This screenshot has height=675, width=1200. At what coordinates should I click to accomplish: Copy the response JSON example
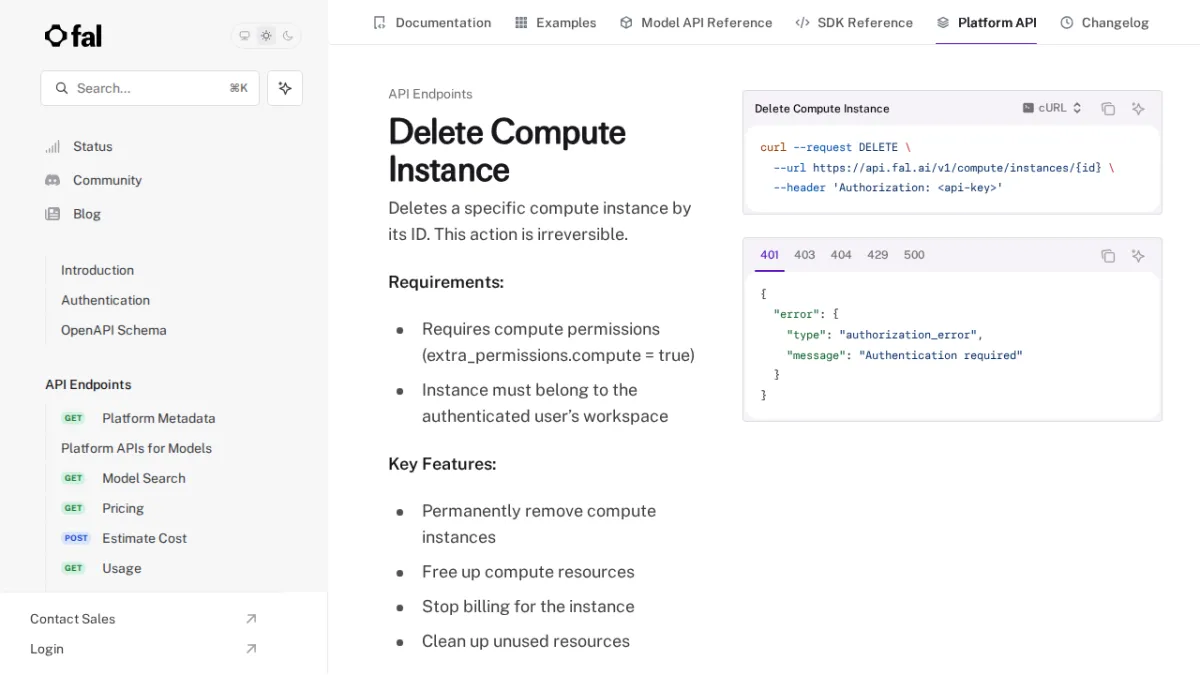coord(1108,256)
